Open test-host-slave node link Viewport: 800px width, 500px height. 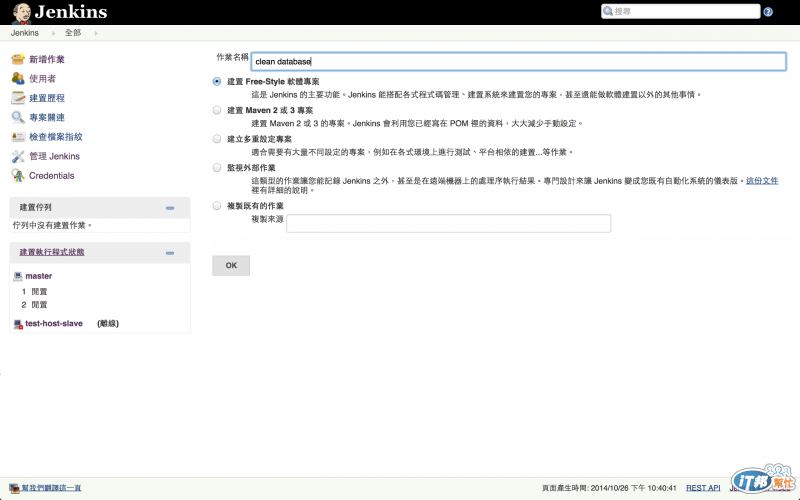click(x=54, y=323)
